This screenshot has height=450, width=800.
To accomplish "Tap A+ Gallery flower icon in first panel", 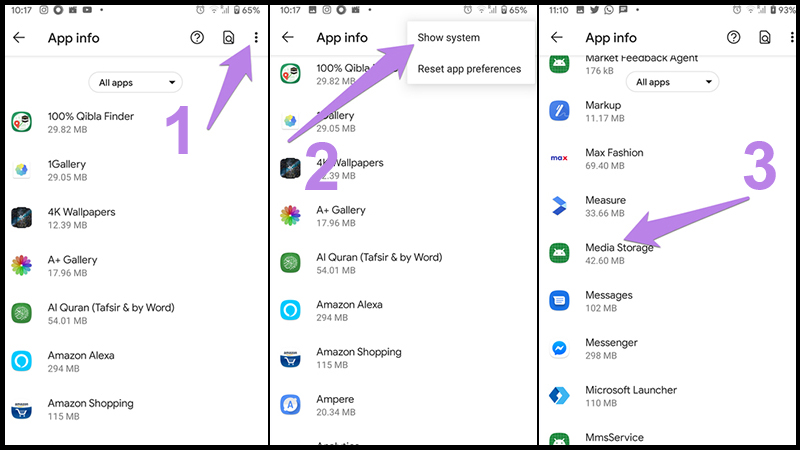I will pos(21,265).
